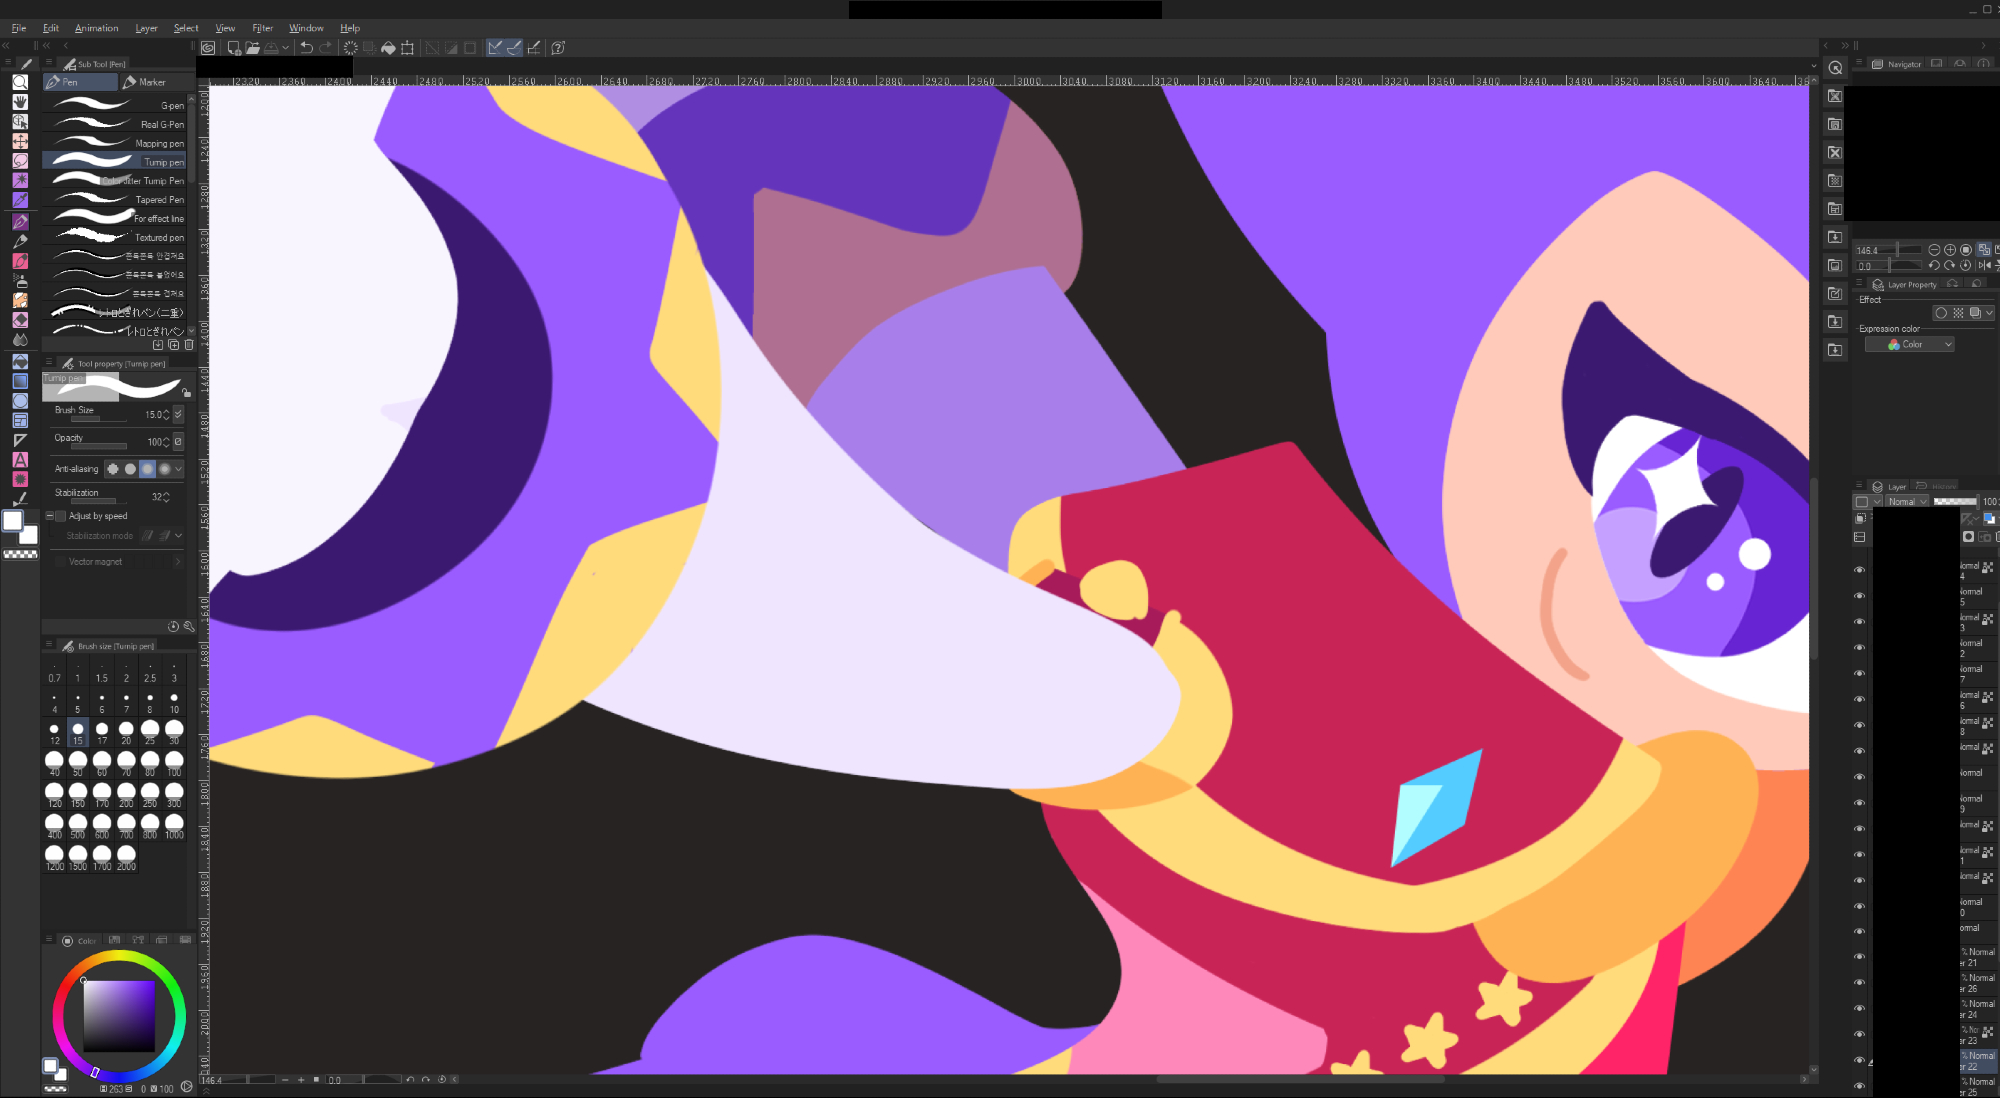The image size is (2000, 1098).
Task: Toggle visibility eye of top layer
Action: [x=1859, y=570]
